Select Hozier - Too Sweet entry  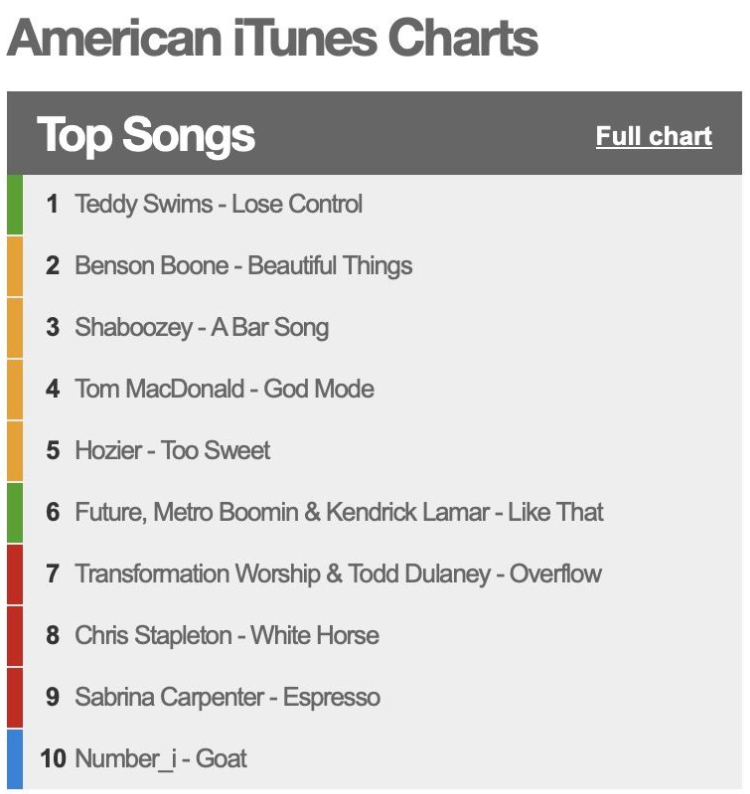pyautogui.click(x=172, y=451)
